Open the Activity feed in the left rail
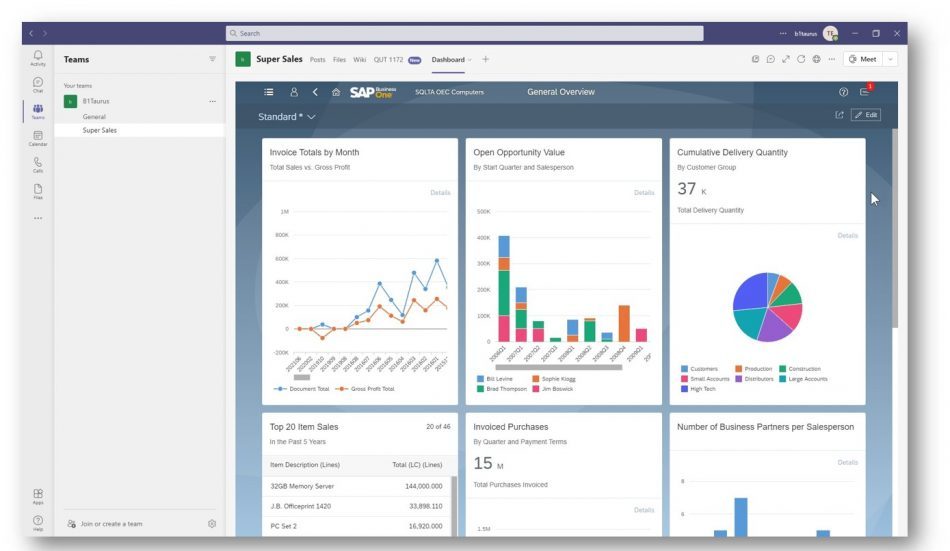 pyautogui.click(x=38, y=58)
